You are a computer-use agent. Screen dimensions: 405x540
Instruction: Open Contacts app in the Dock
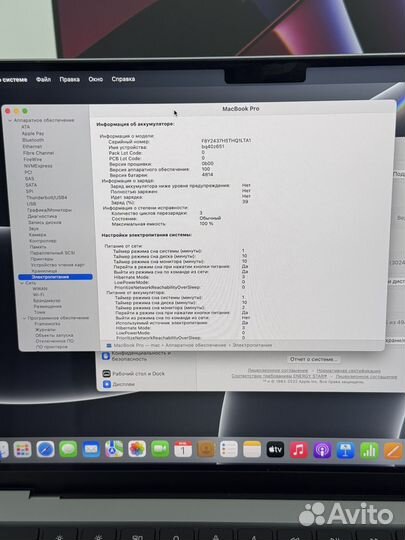click(206, 449)
